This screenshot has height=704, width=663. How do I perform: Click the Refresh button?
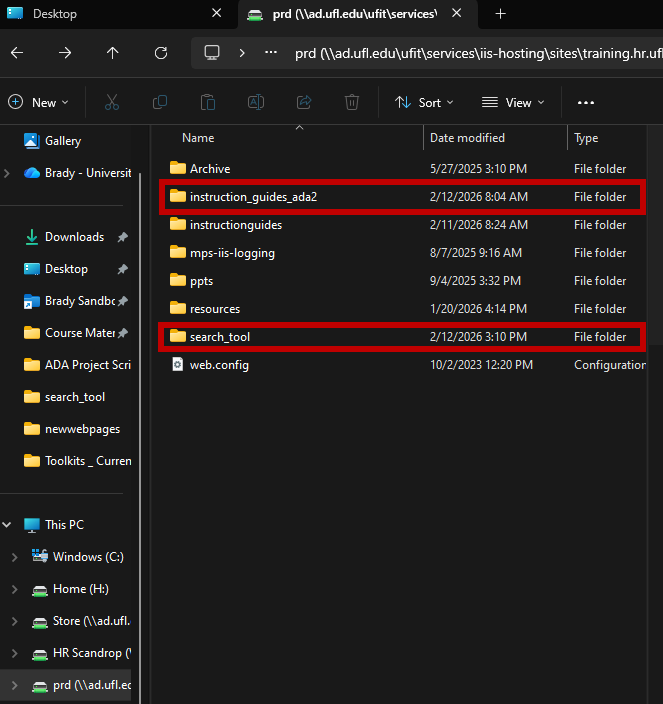pyautogui.click(x=161, y=53)
